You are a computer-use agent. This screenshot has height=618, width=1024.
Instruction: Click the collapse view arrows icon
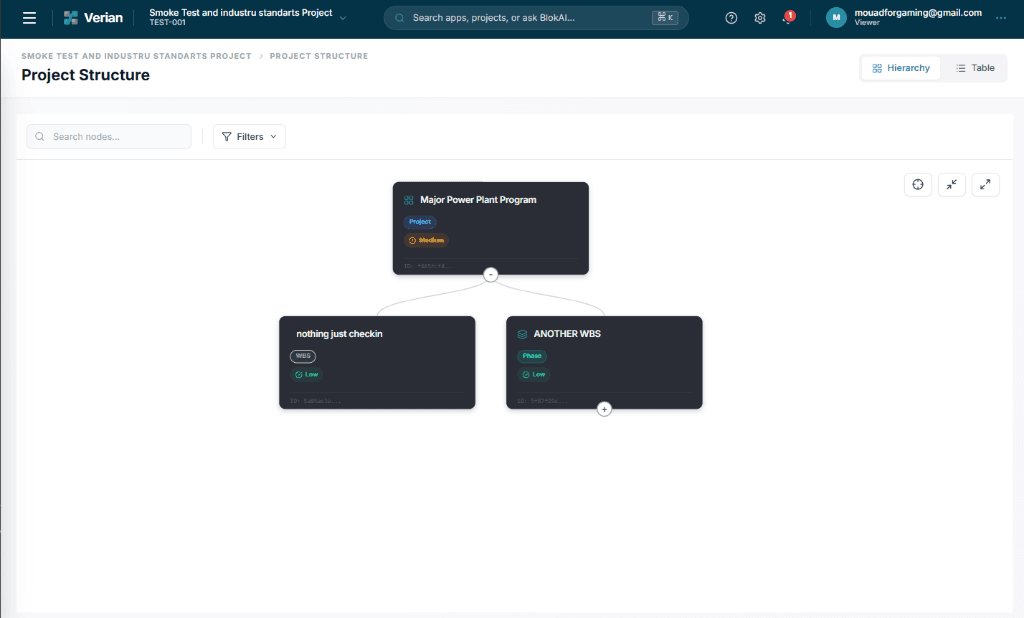pos(952,184)
